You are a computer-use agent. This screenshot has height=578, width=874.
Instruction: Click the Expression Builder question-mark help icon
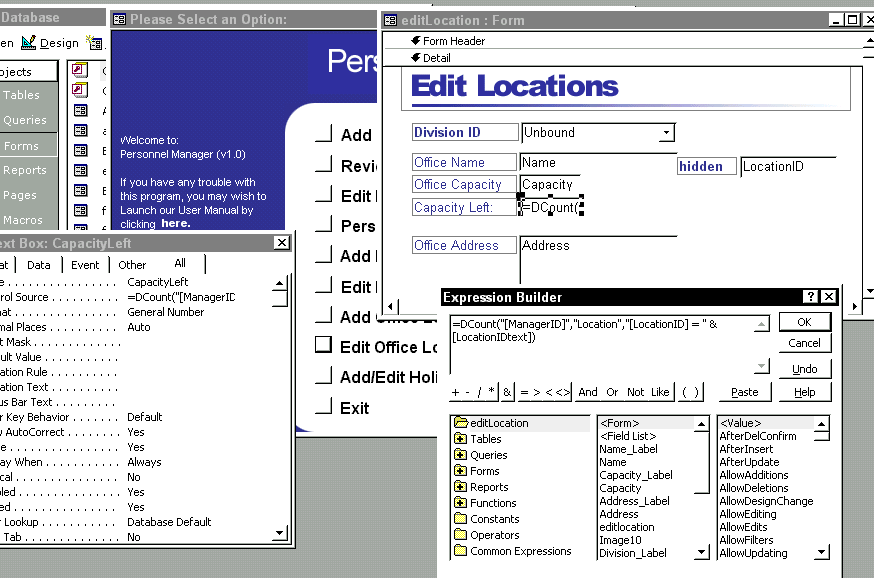coord(810,297)
